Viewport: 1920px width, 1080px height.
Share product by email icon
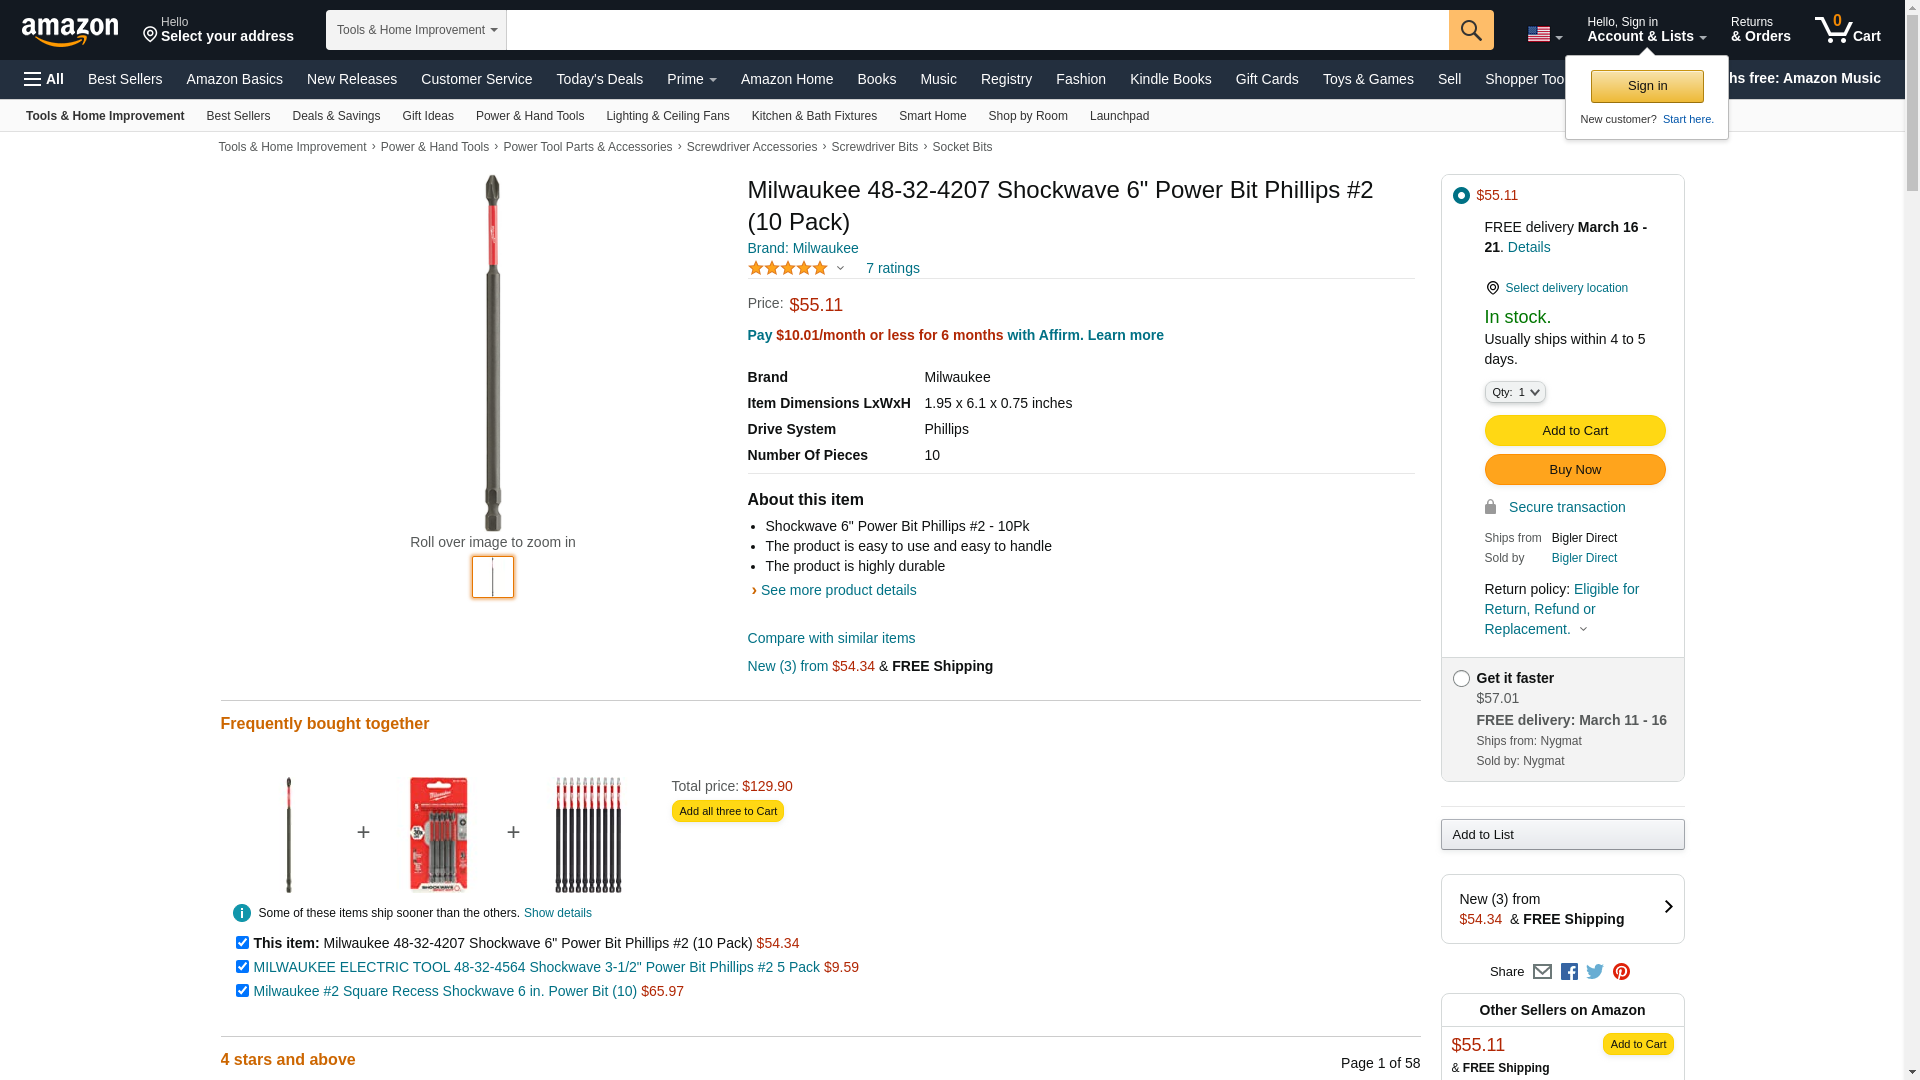(1542, 972)
